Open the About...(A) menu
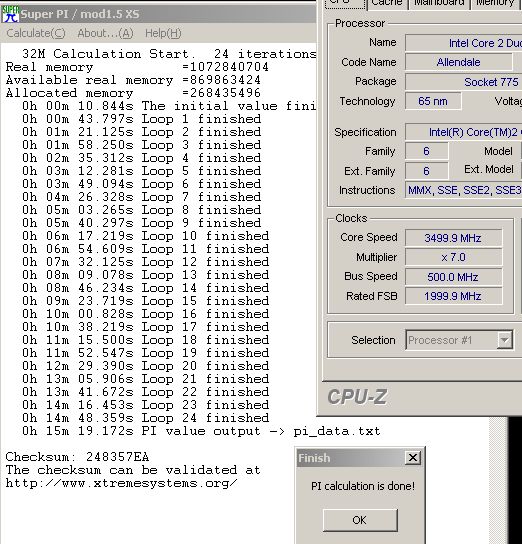The image size is (522, 544). (x=105, y=33)
